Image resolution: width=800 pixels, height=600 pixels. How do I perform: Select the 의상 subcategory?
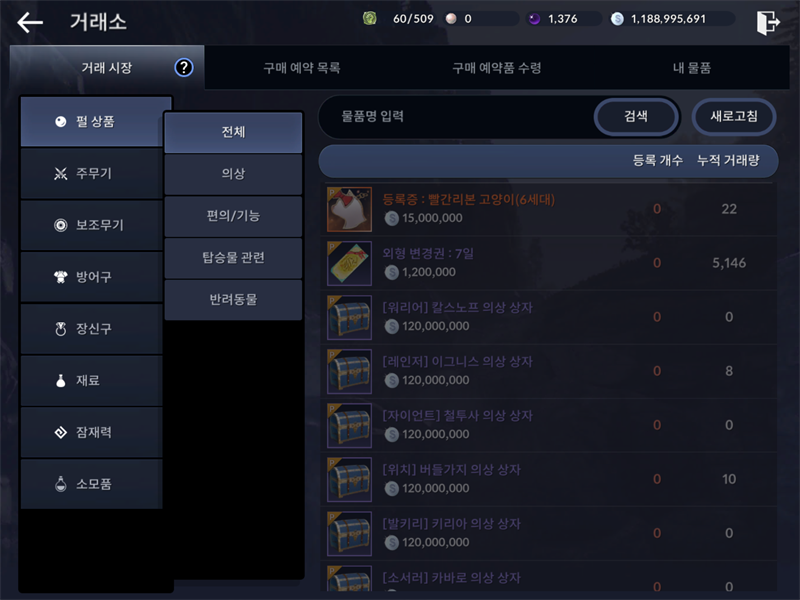point(233,174)
